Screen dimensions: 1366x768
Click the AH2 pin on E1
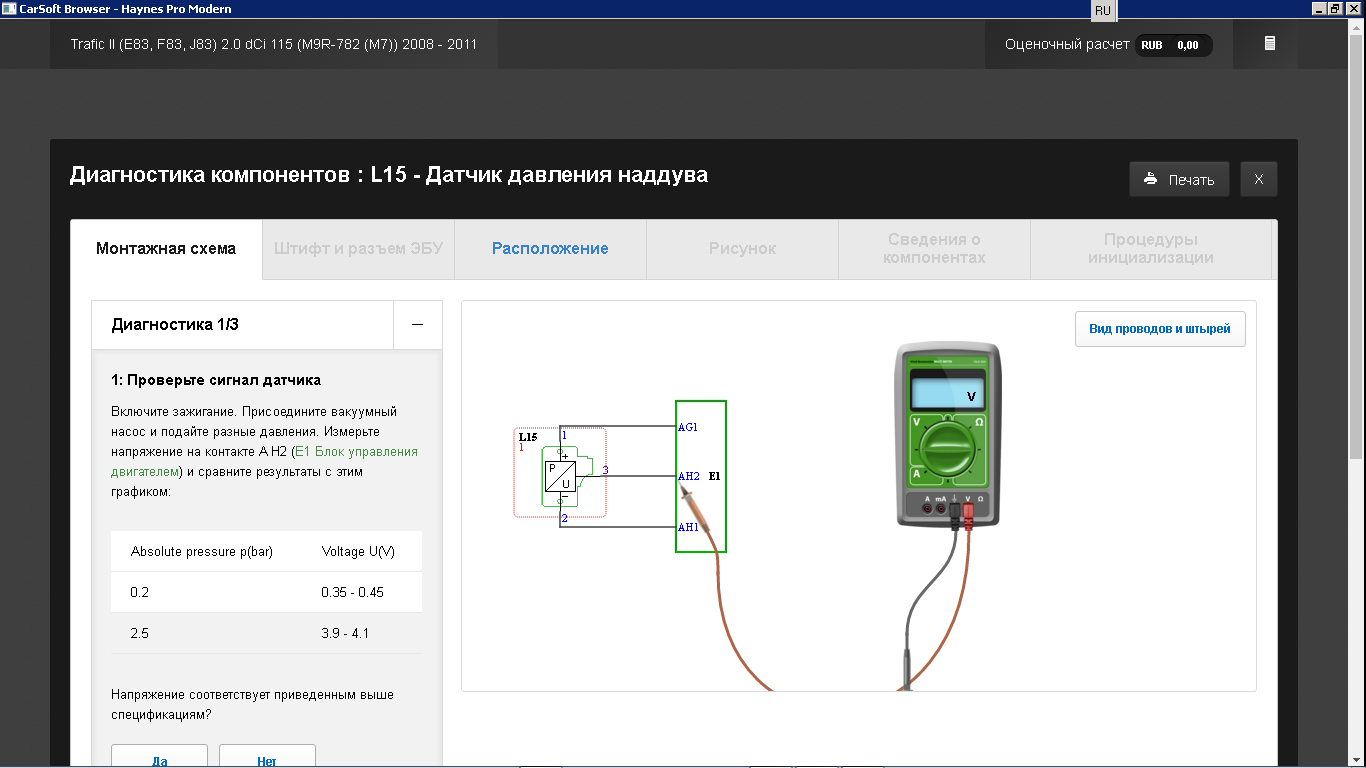pos(688,477)
